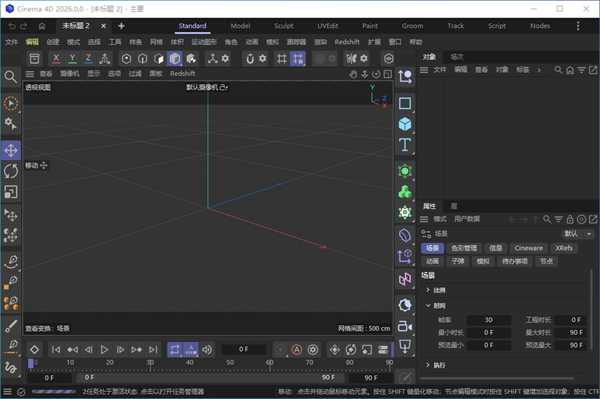The height and width of the screenshot is (399, 600).
Task: Play the animation forward
Action: 104,350
